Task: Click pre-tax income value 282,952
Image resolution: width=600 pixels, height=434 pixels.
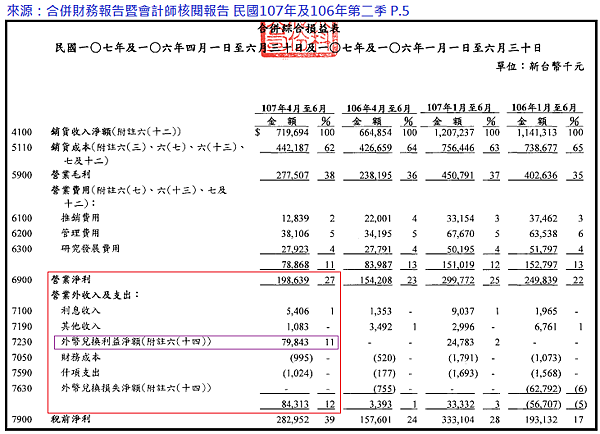Action: tap(292, 420)
